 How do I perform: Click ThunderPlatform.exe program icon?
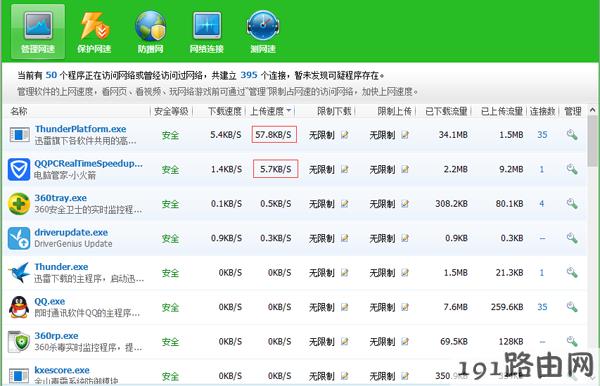point(19,135)
